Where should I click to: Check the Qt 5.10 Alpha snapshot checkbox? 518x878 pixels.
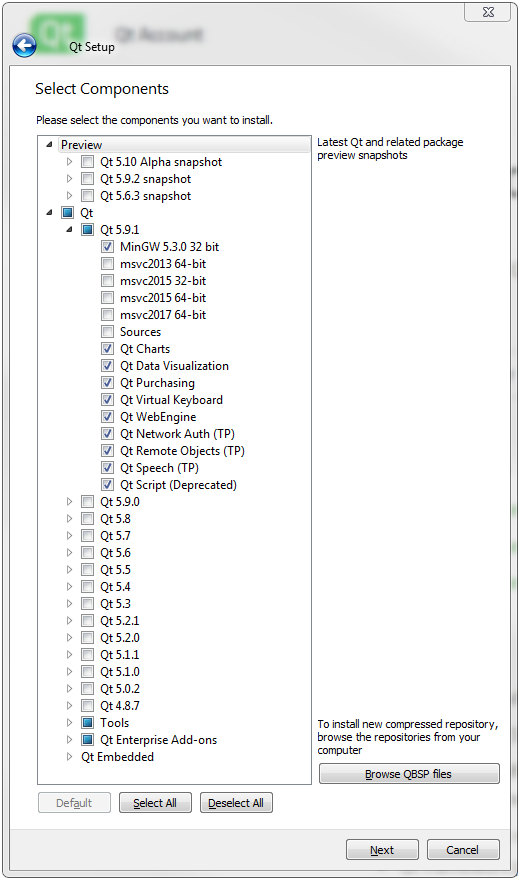point(87,162)
